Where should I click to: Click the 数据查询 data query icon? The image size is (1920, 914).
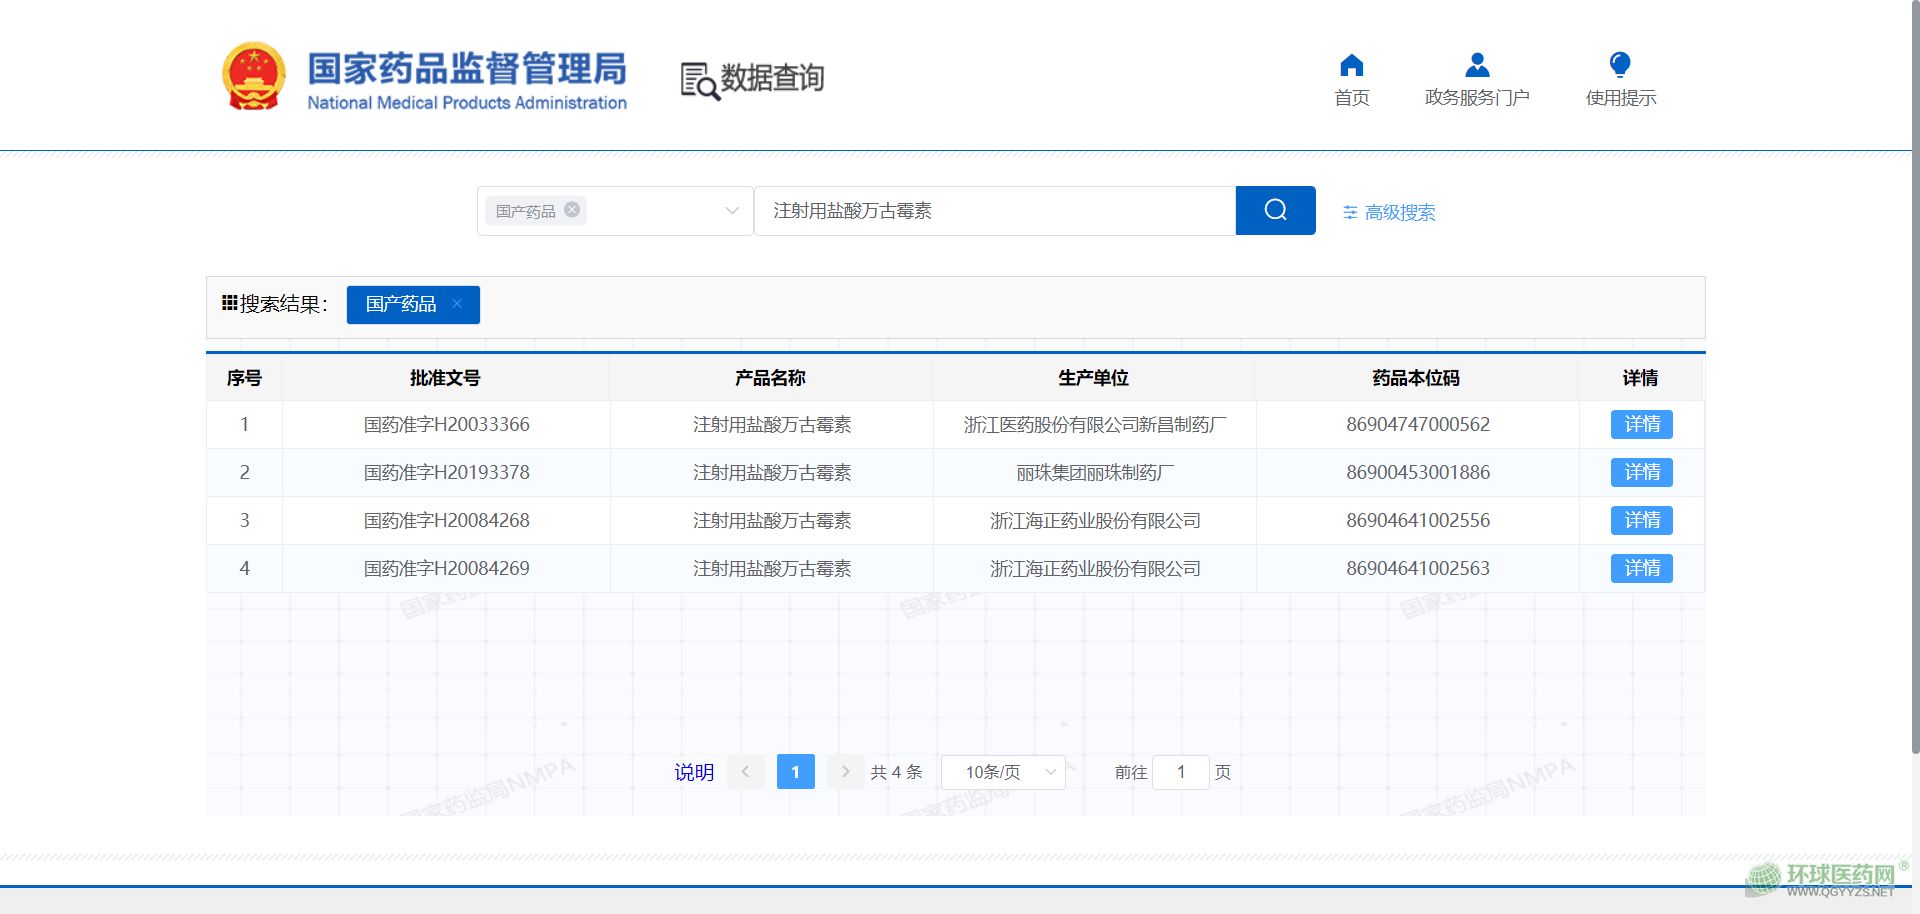coord(700,80)
